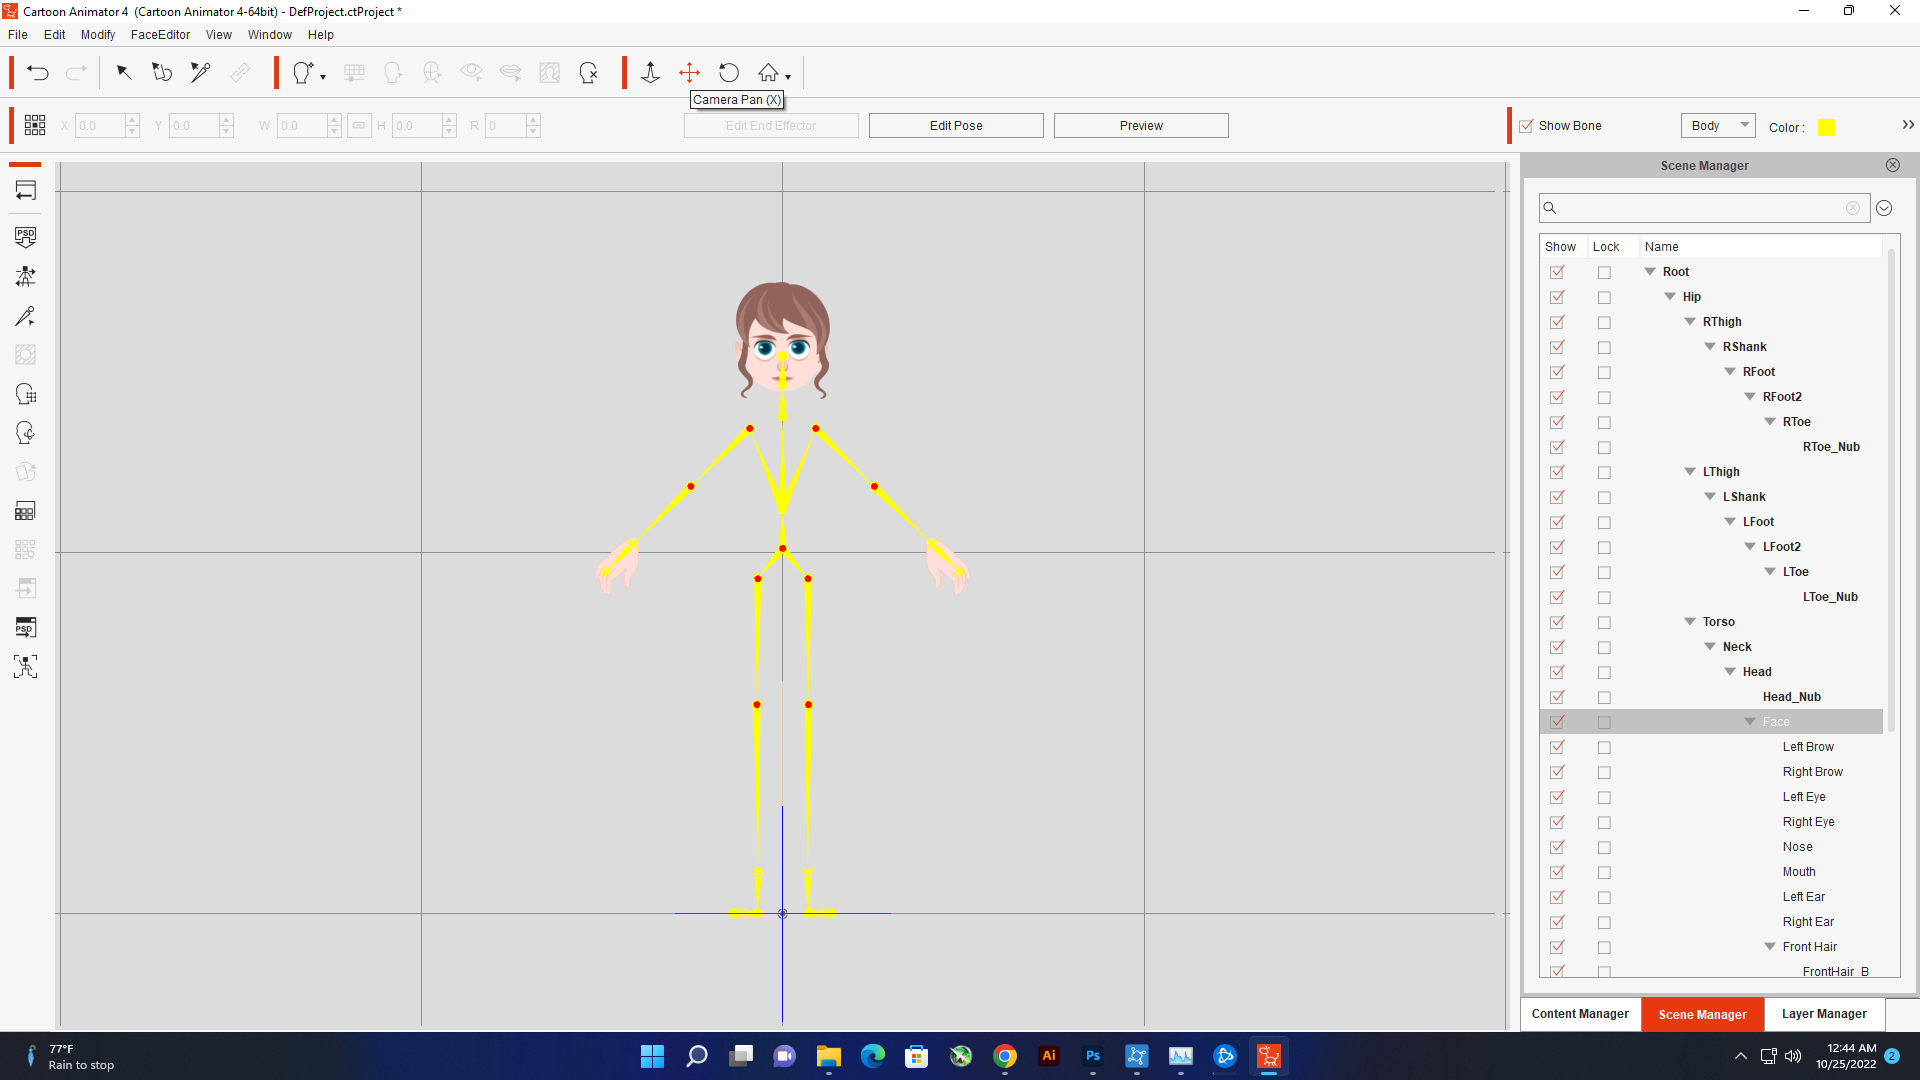The height and width of the screenshot is (1080, 1920).
Task: Close the Scene Manager panel
Action: [1893, 165]
